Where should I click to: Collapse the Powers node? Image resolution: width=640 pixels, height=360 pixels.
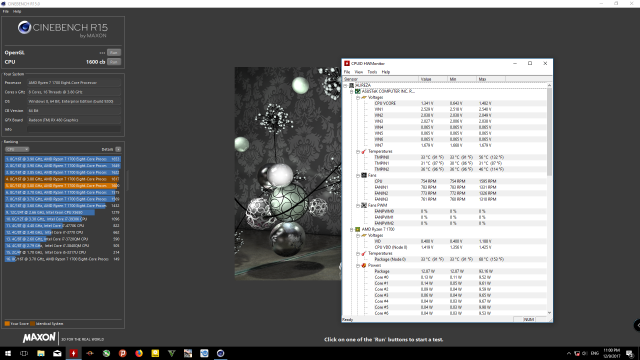point(358,266)
